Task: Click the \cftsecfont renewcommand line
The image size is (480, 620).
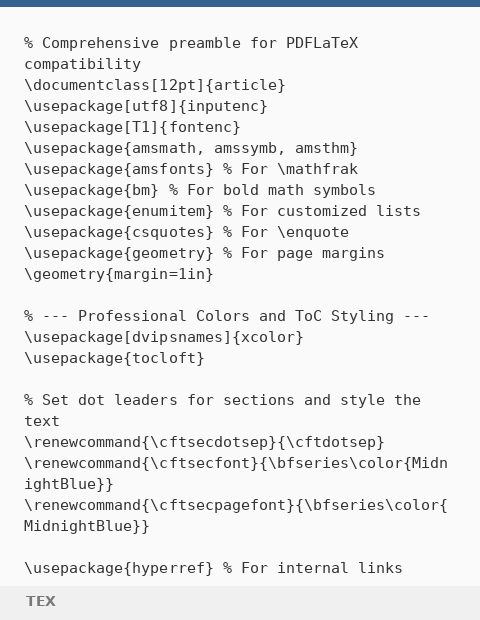Action: 236,473
